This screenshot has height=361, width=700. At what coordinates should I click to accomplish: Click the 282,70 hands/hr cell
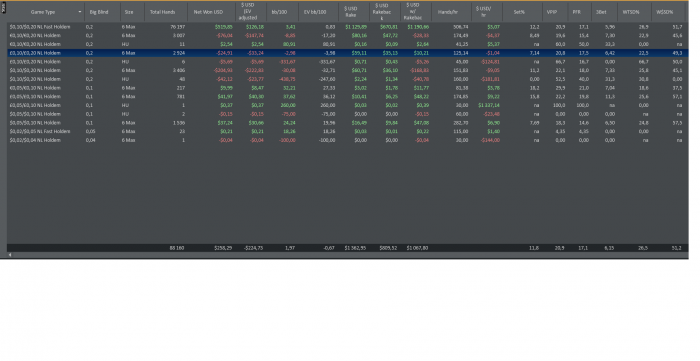click(x=460, y=123)
